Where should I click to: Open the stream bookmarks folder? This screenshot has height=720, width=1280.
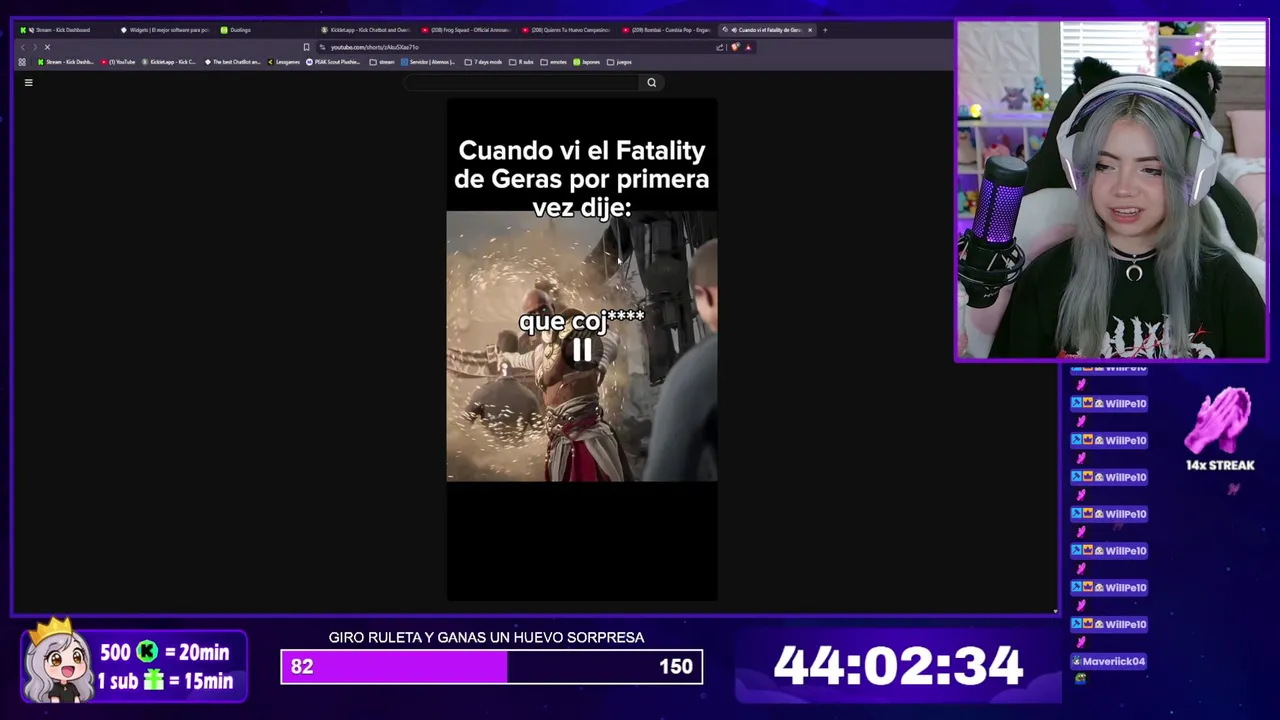click(x=382, y=62)
